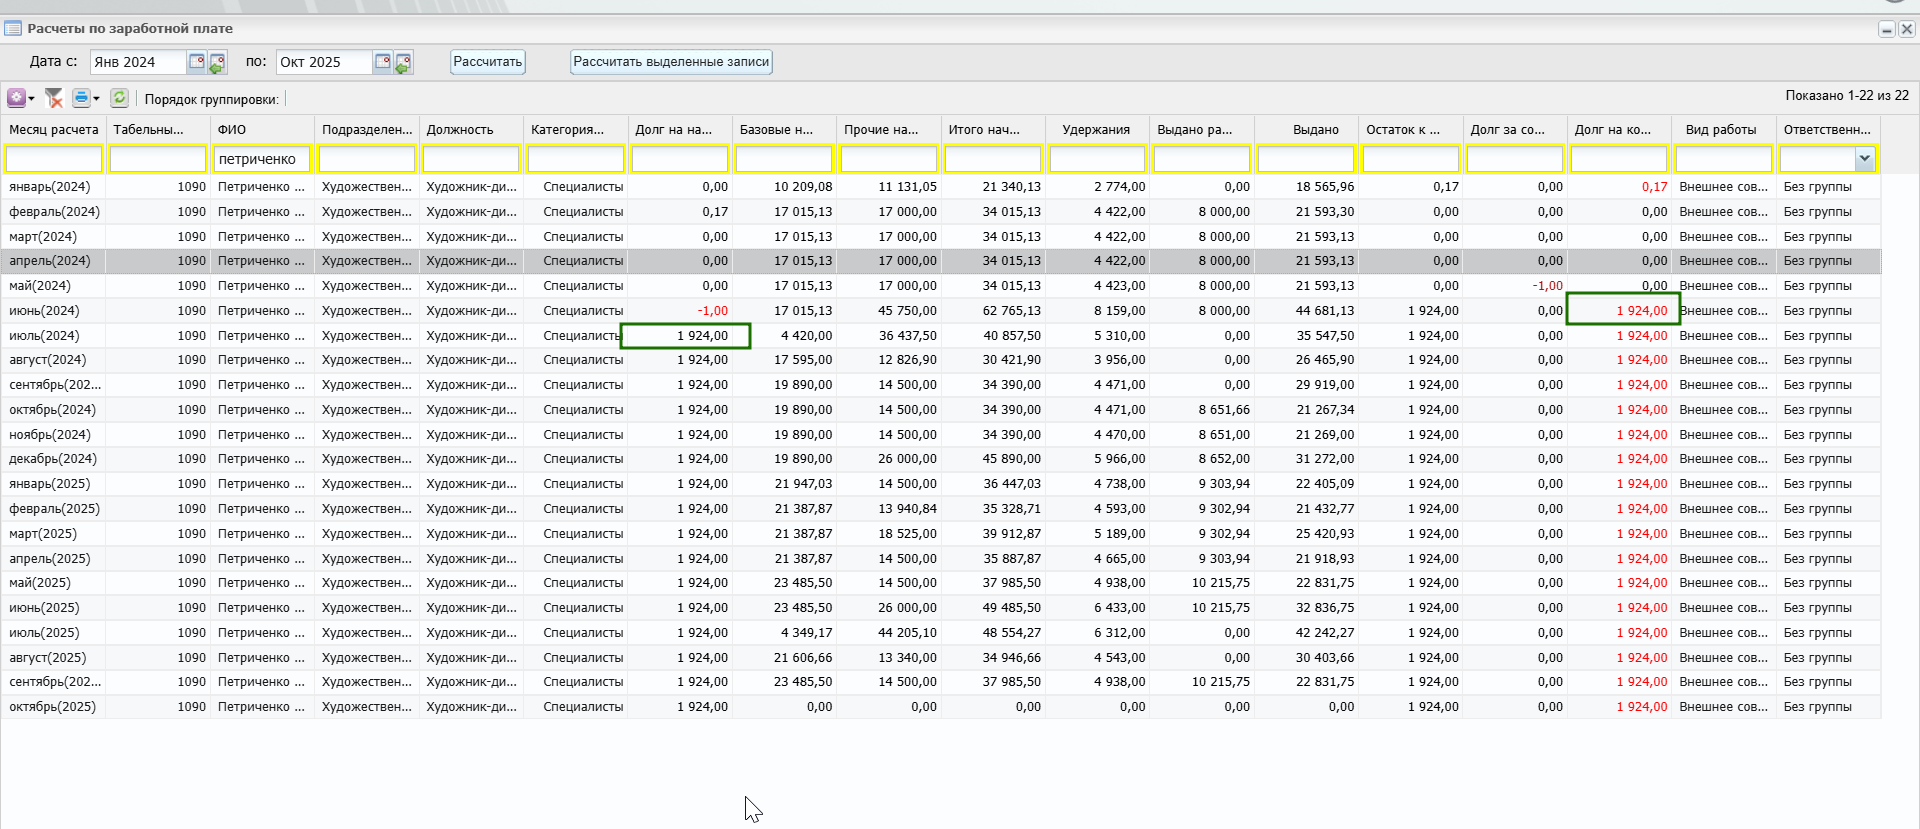The height and width of the screenshot is (829, 1920).
Task: Sort by the Месяц расчета column header
Action: [x=54, y=130]
